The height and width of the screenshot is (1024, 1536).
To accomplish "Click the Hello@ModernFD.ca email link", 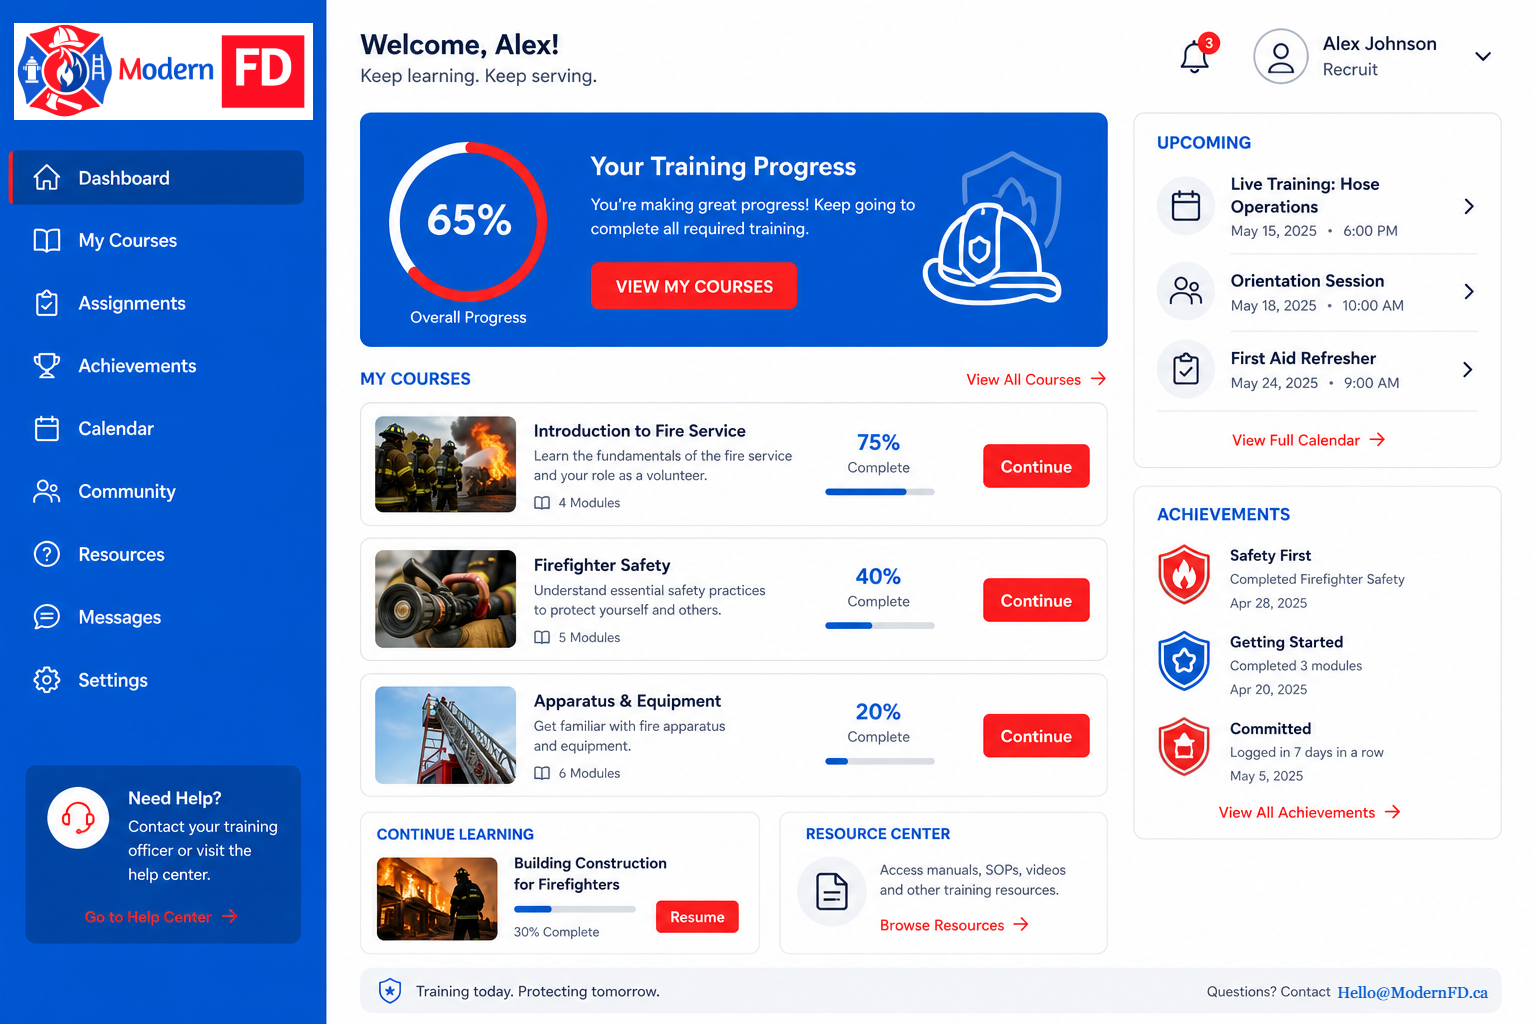I will 1412,992.
